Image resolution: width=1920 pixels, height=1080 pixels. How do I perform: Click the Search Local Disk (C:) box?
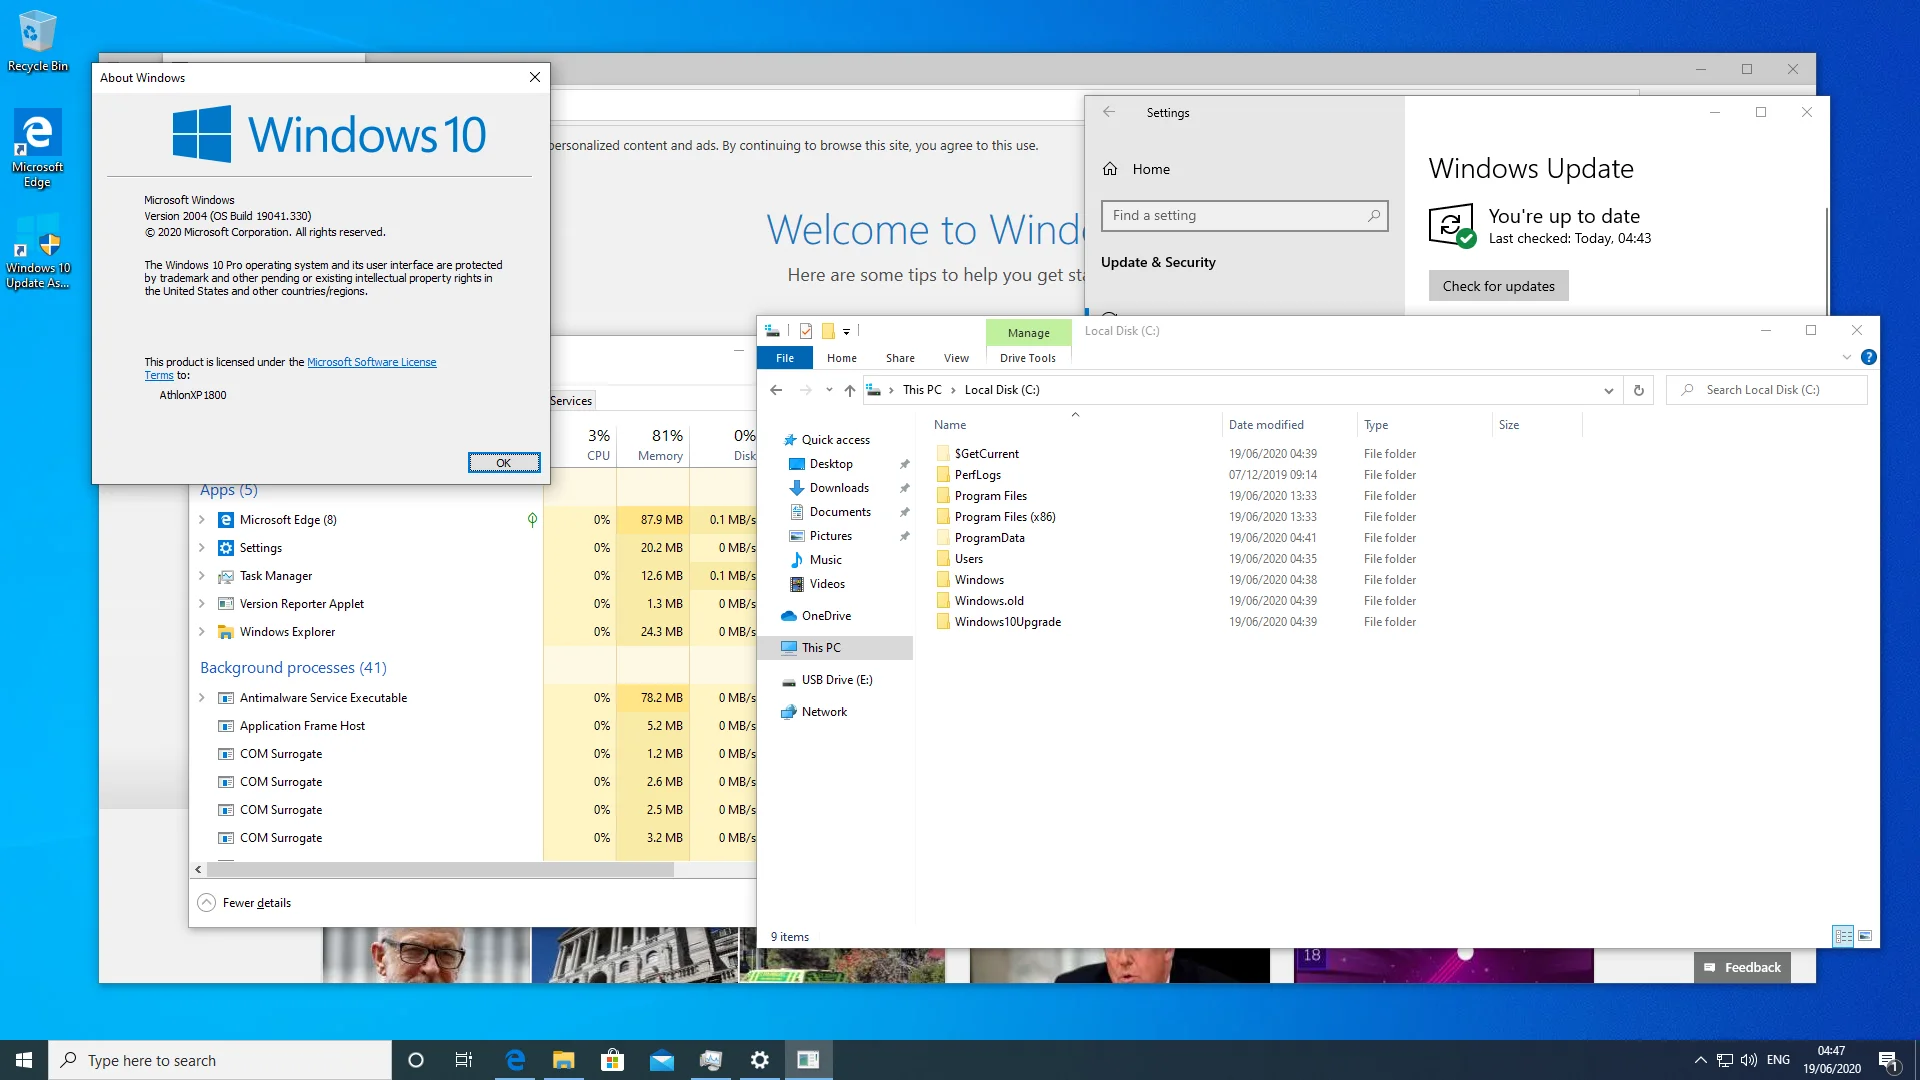click(1767, 390)
